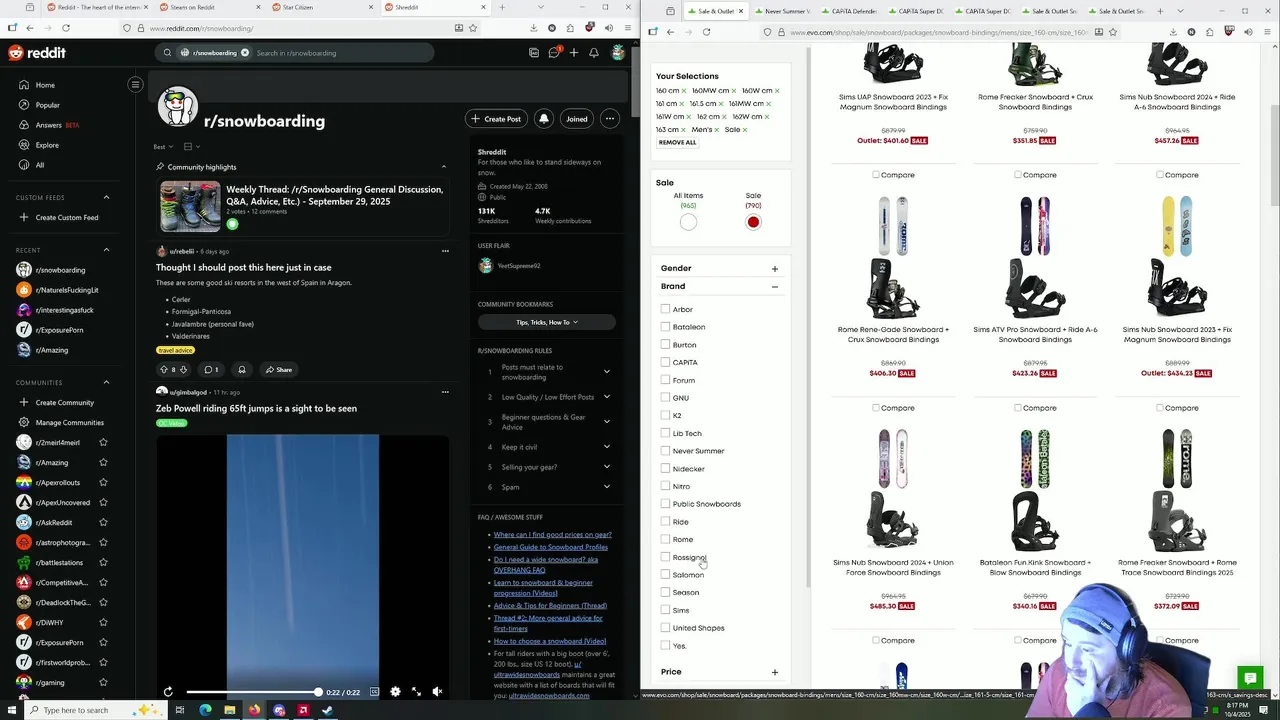This screenshot has width=1280, height=720.
Task: Unmute the Zeb Powell video
Action: pos(437,692)
